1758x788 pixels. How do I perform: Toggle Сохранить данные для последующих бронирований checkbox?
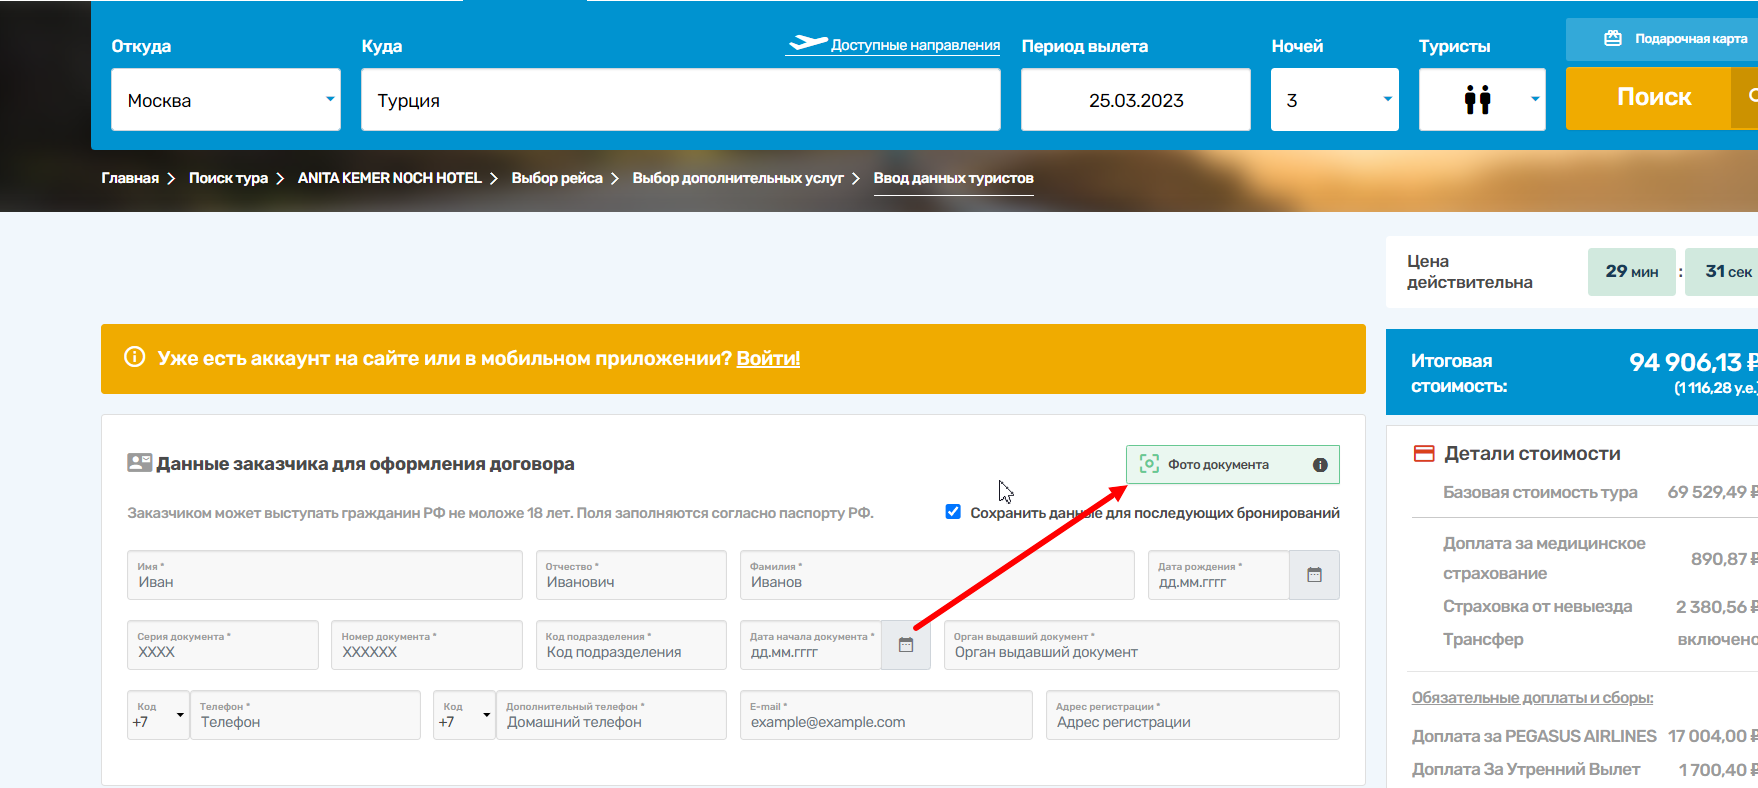coord(953,512)
